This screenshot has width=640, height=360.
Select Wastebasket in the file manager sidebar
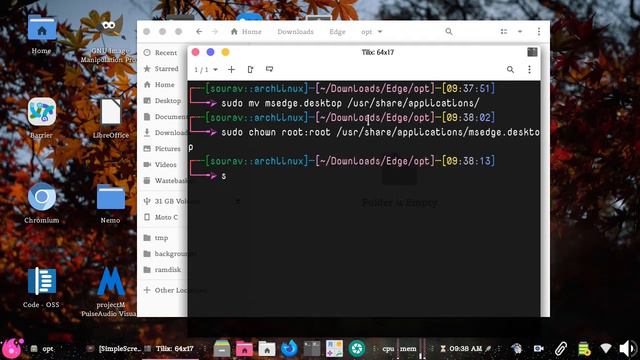click(164, 180)
